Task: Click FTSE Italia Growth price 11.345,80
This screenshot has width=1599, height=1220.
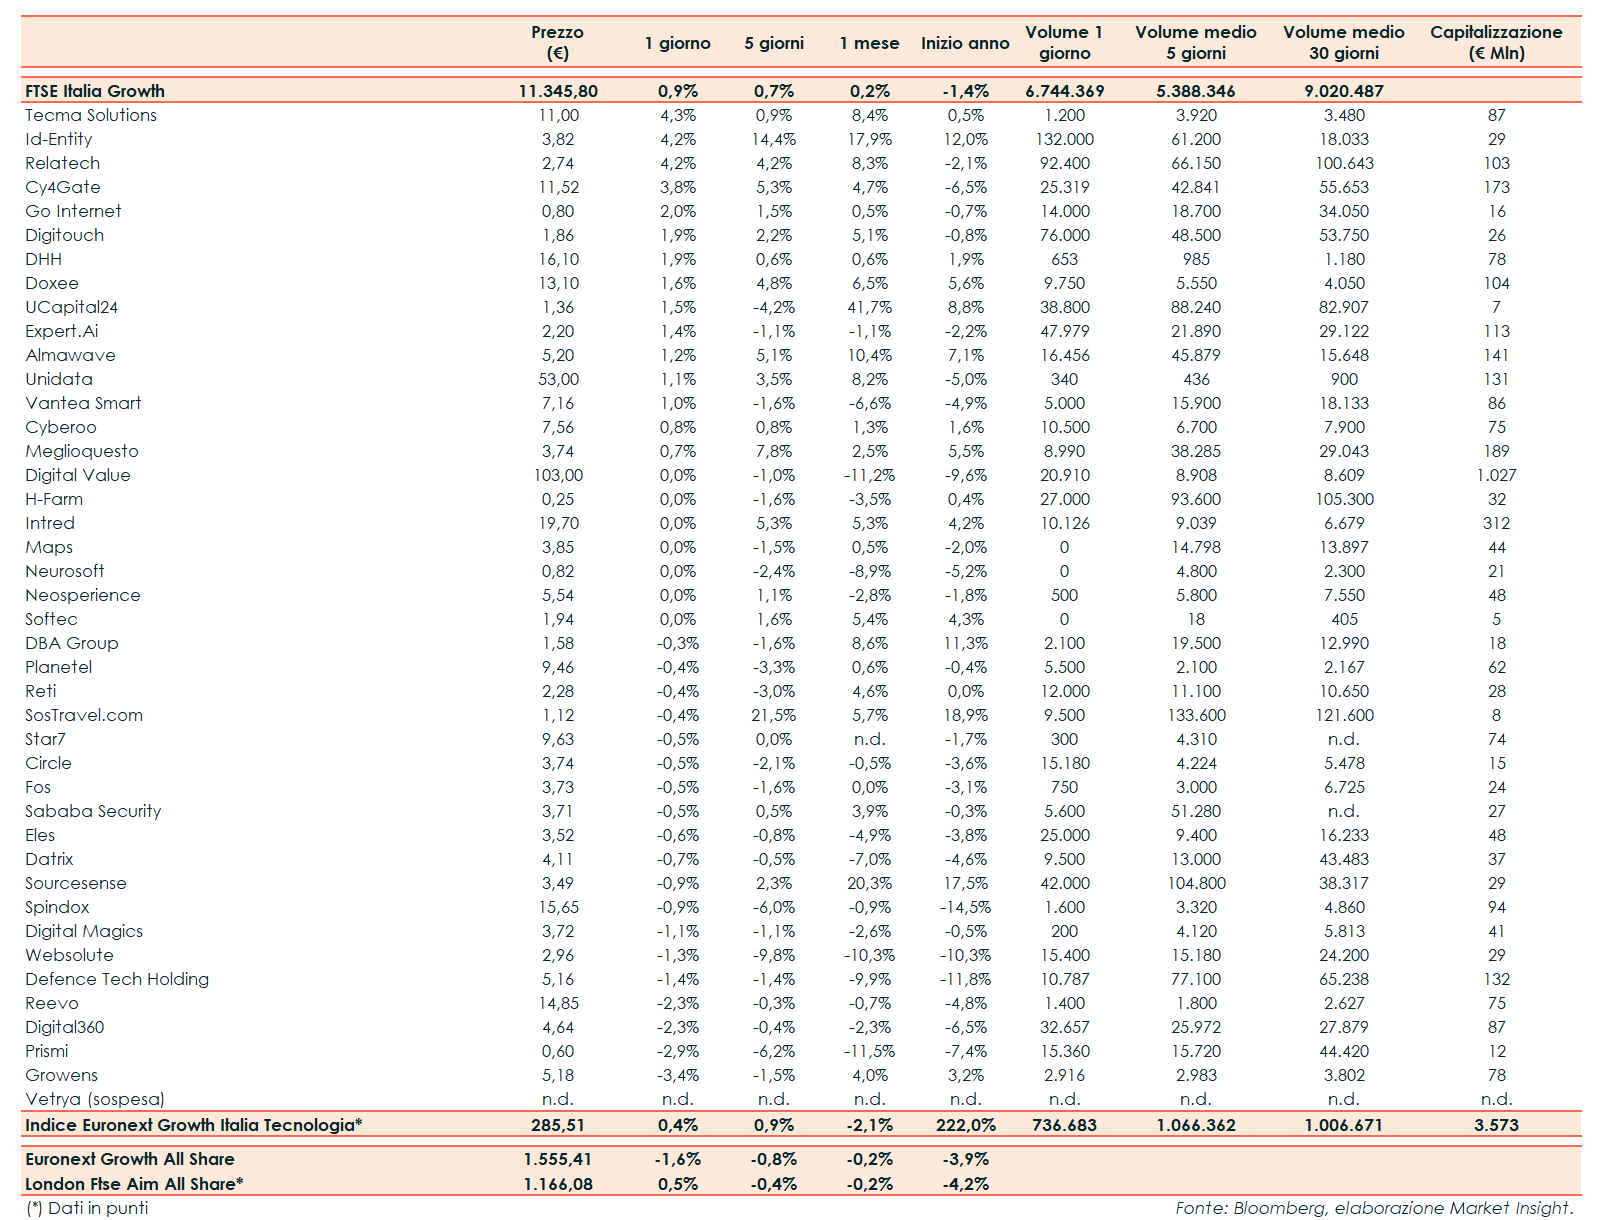Action: tap(558, 91)
